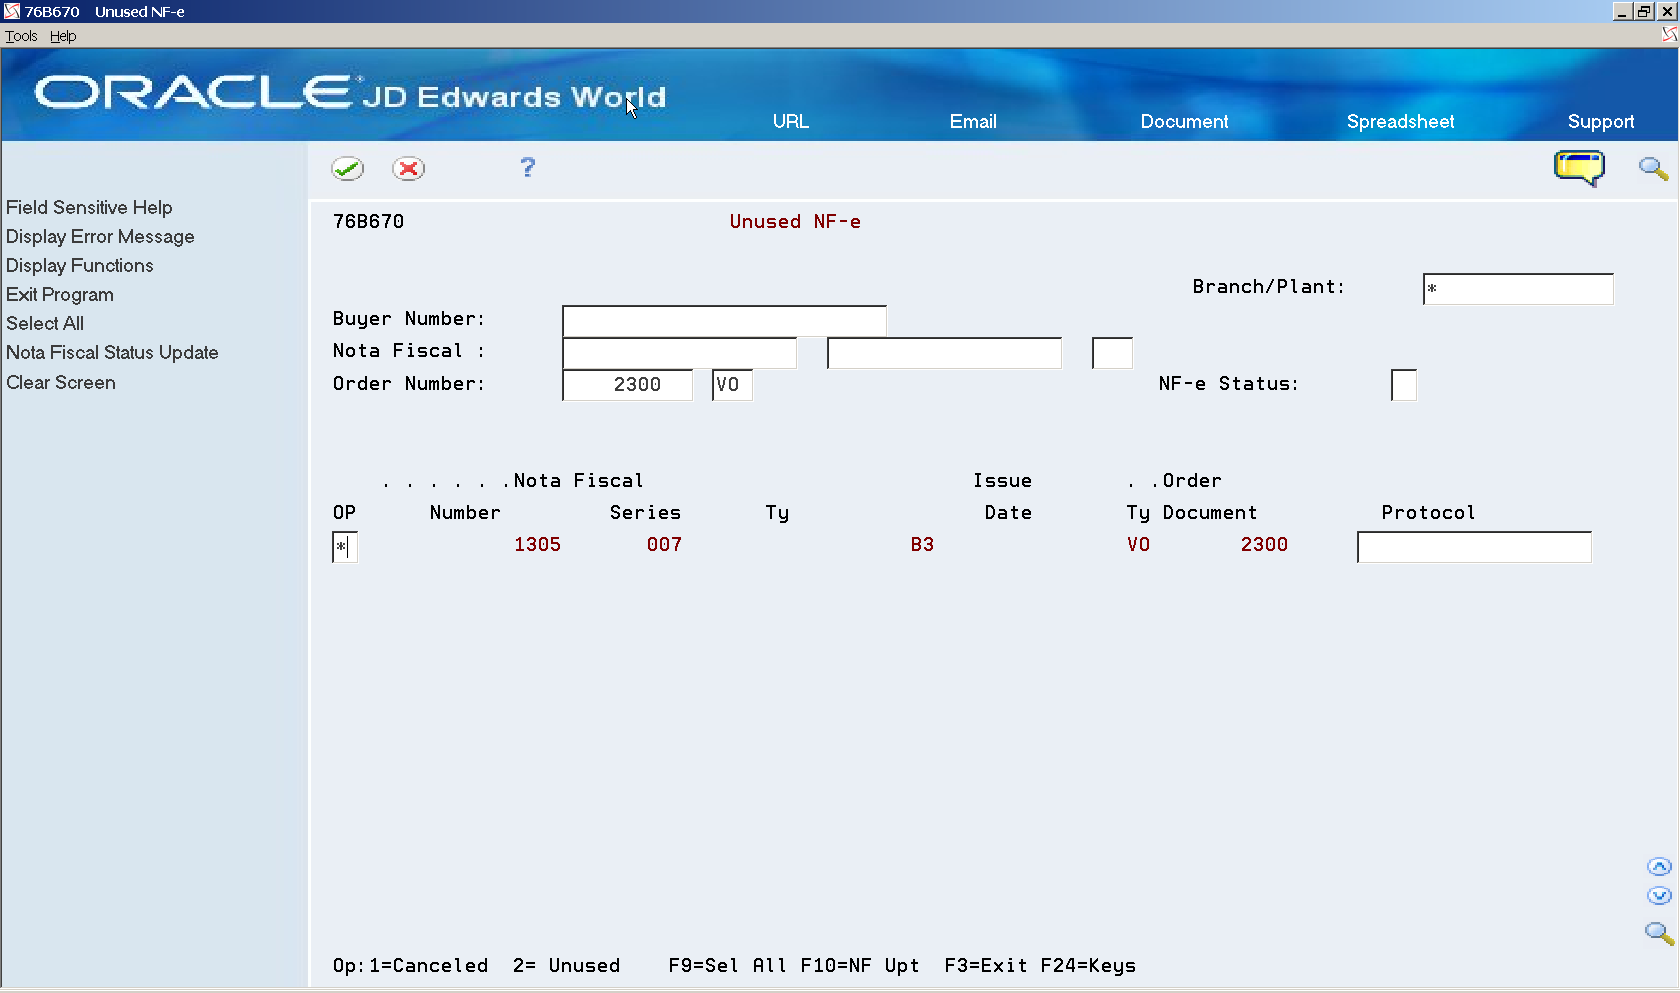Click the NF-e Status input field
The width and height of the screenshot is (1680, 993).
1404,385
